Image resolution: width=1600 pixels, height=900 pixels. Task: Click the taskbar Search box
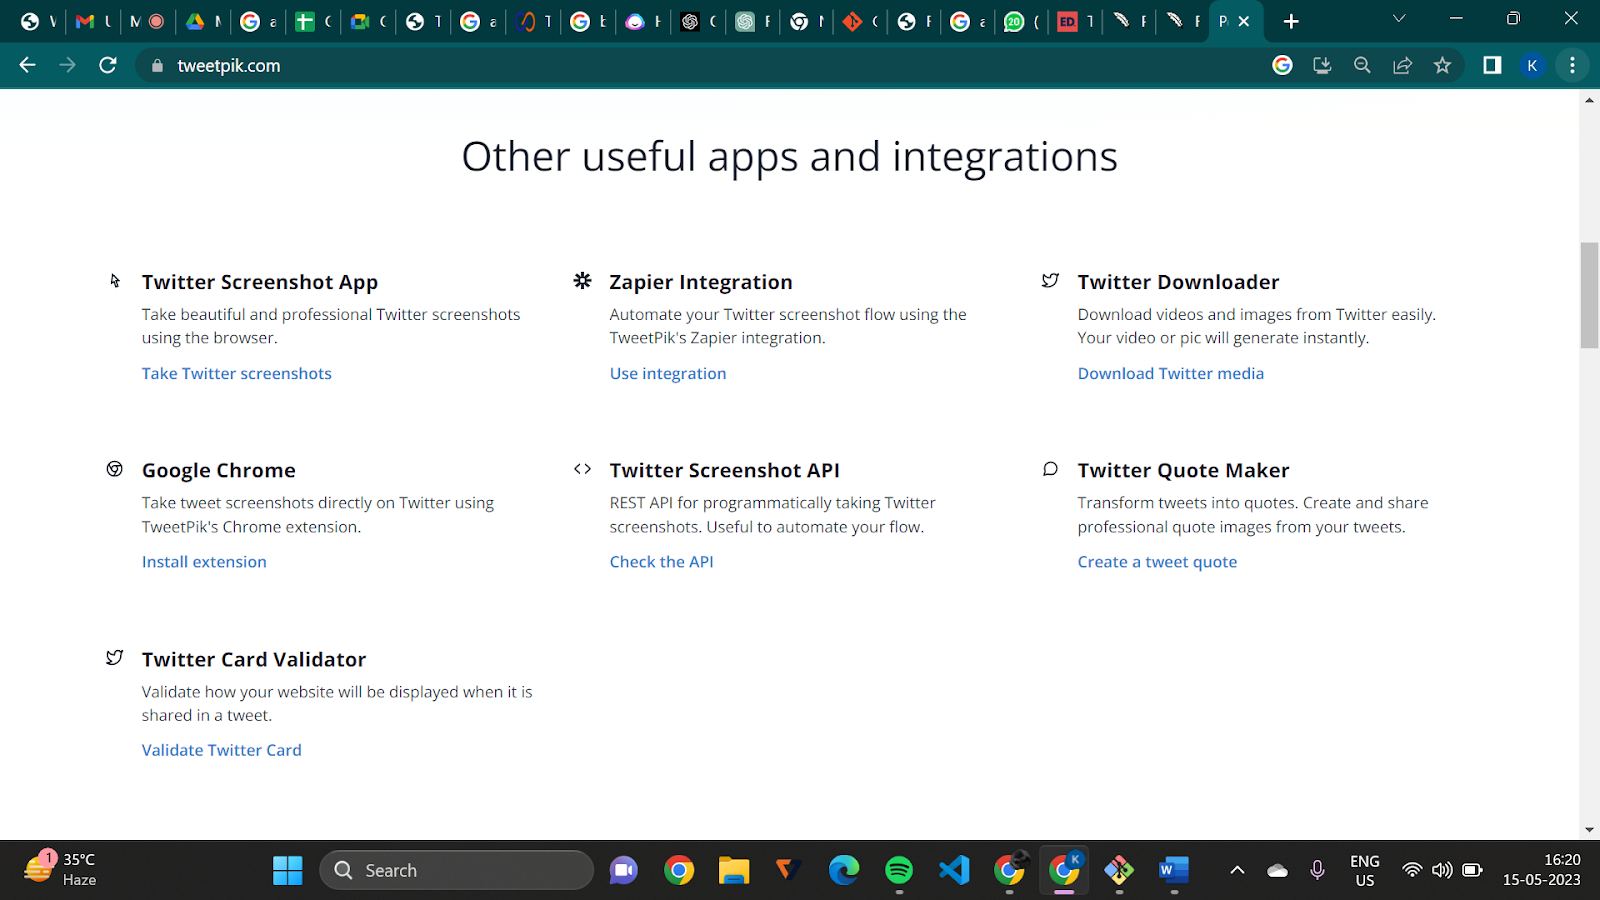pos(456,870)
